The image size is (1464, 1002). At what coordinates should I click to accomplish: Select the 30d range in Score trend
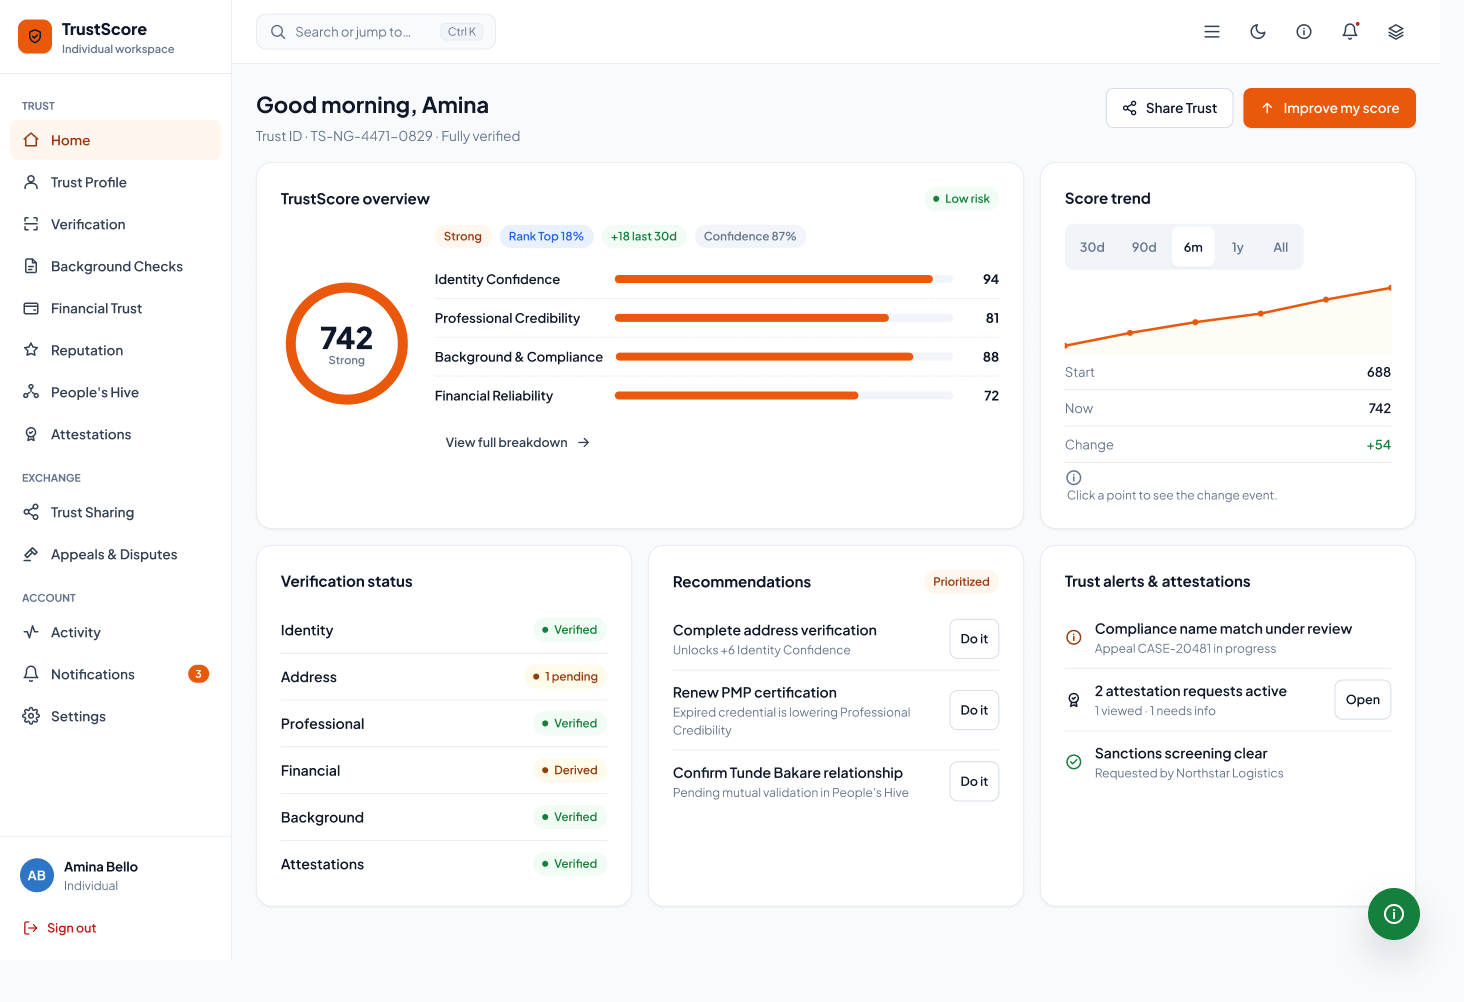pos(1092,247)
